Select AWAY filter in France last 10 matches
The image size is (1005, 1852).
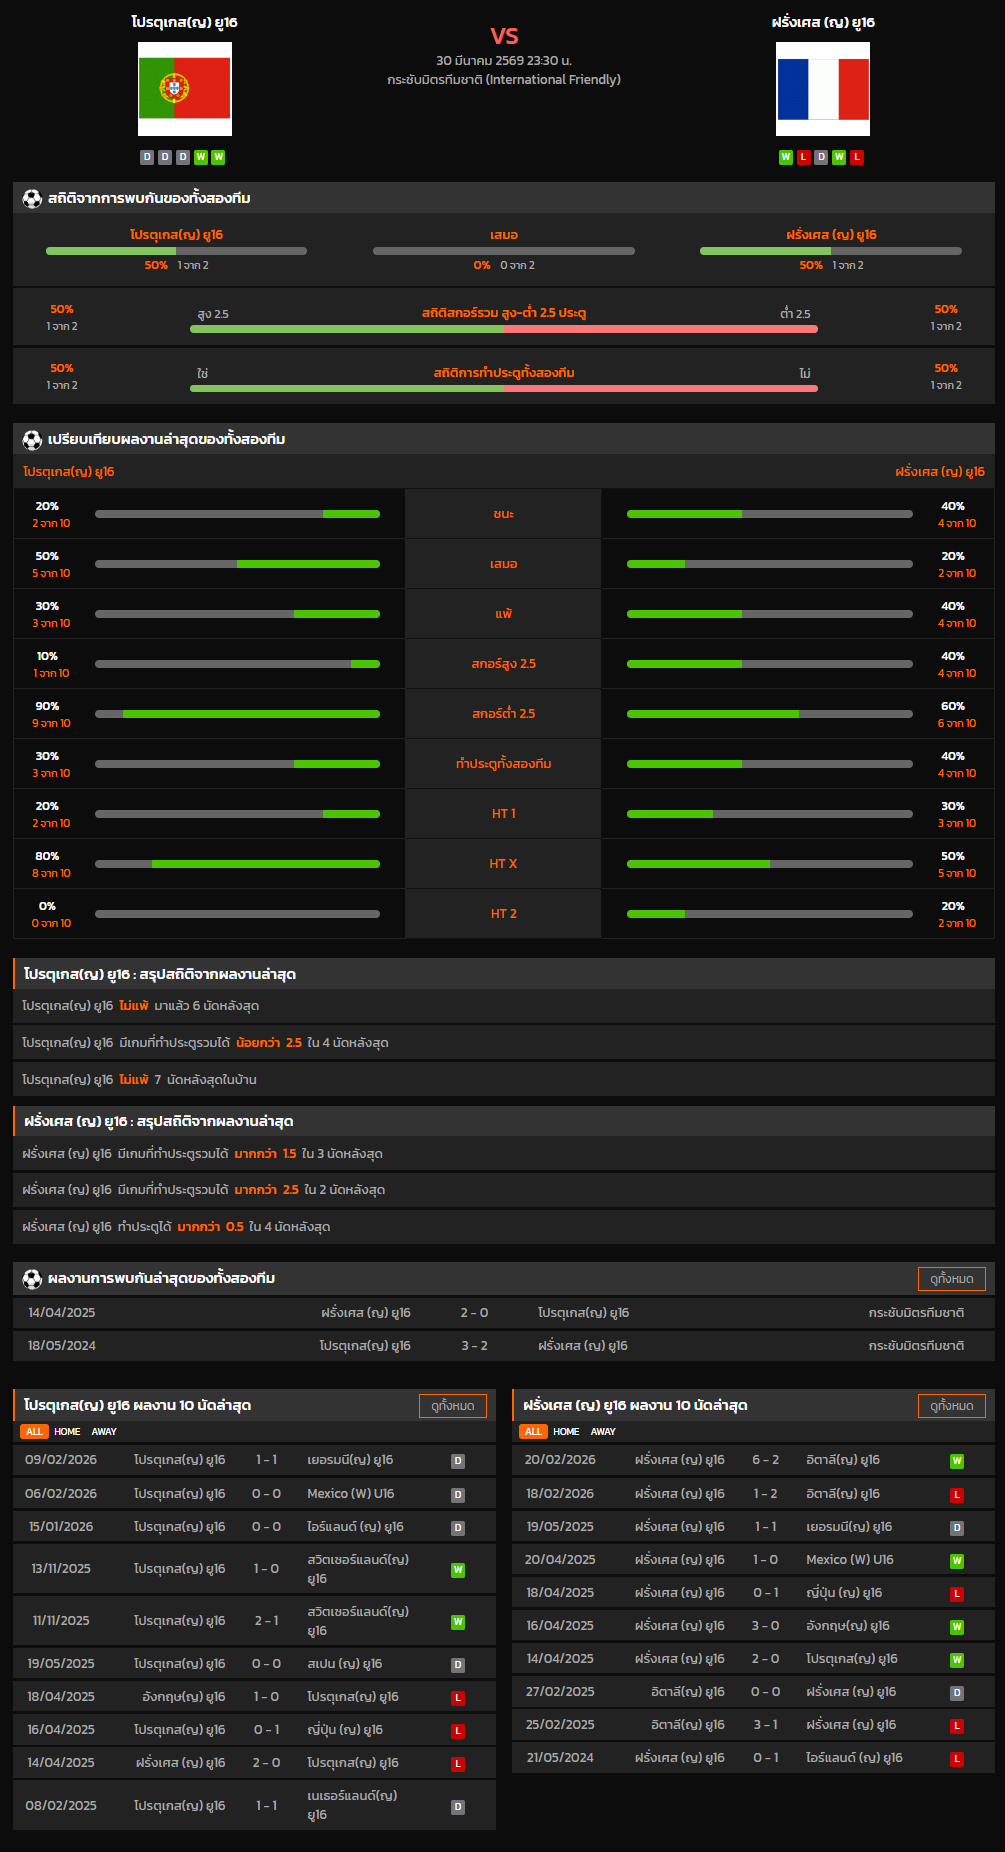603,1432
